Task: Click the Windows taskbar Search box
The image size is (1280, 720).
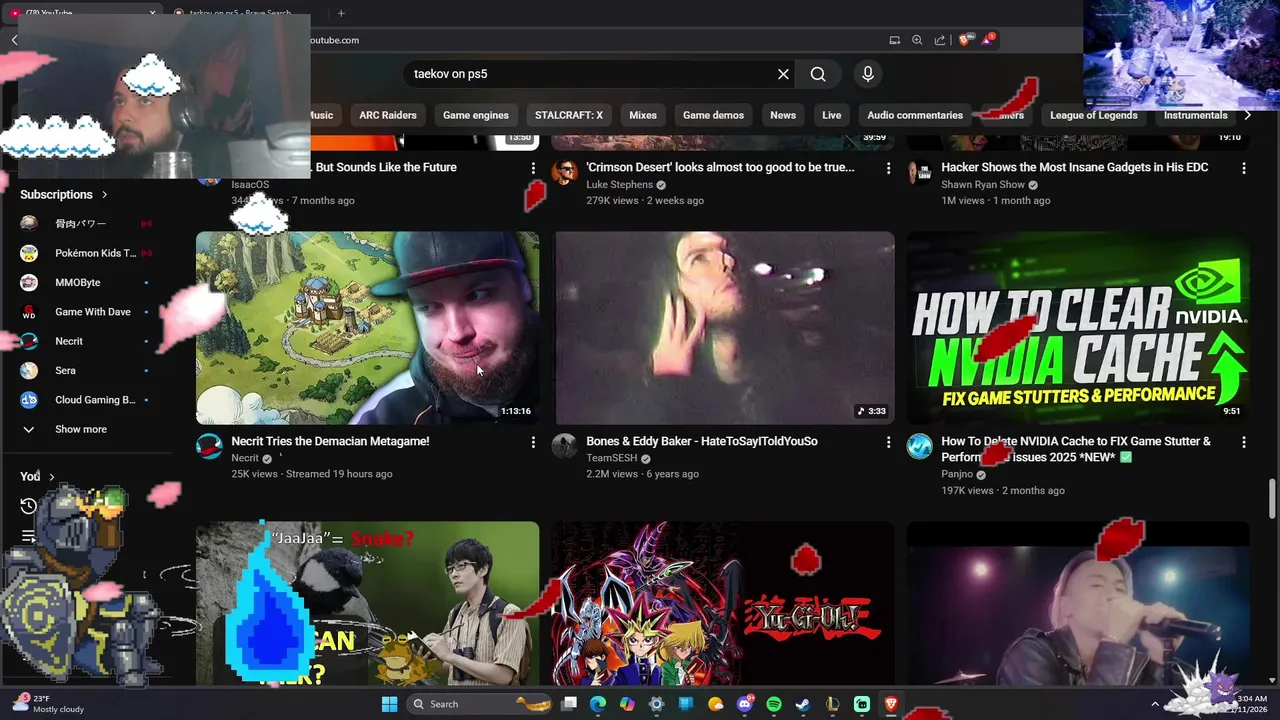Action: 480,704
